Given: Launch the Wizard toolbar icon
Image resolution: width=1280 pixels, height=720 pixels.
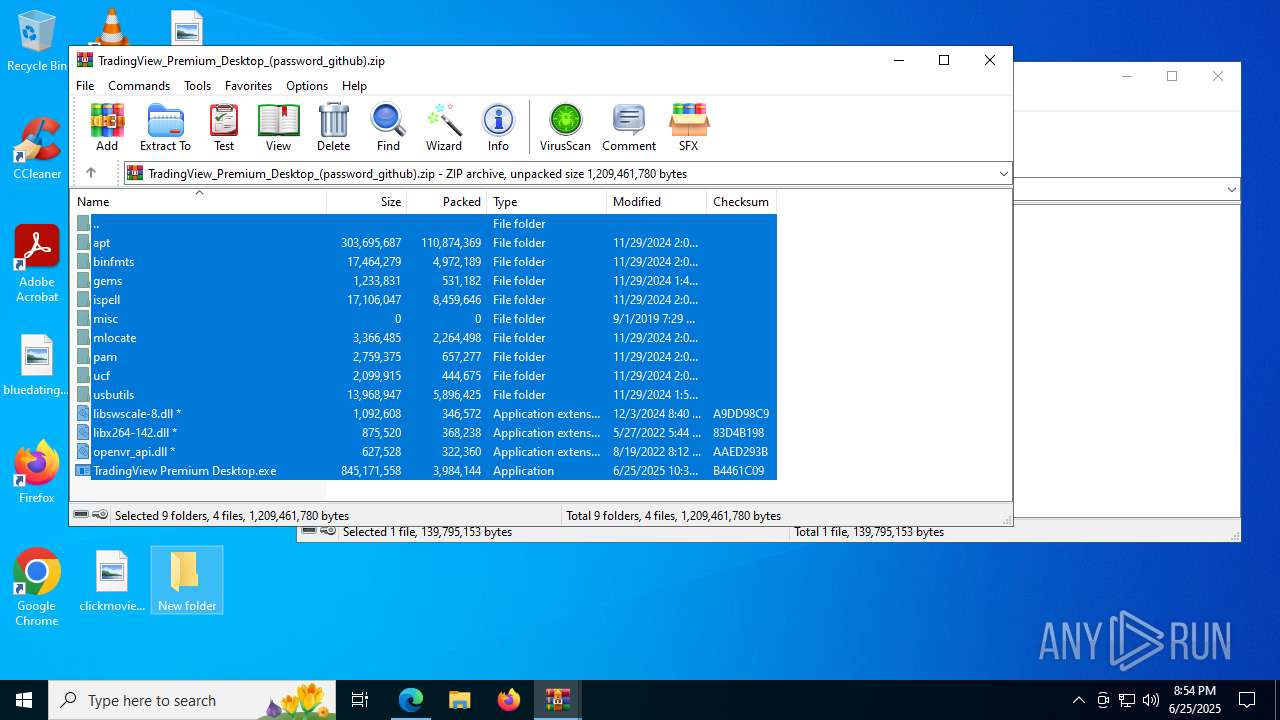Looking at the screenshot, I should [444, 127].
